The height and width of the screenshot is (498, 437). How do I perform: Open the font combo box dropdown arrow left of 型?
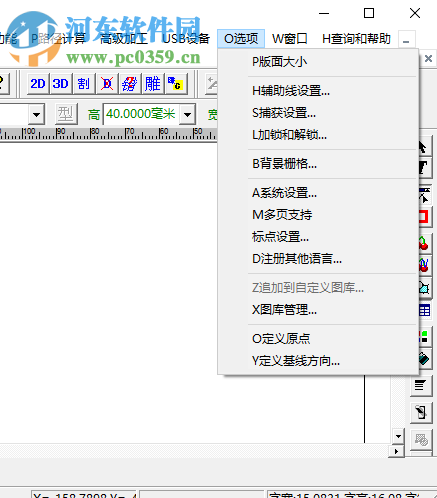coord(37,114)
